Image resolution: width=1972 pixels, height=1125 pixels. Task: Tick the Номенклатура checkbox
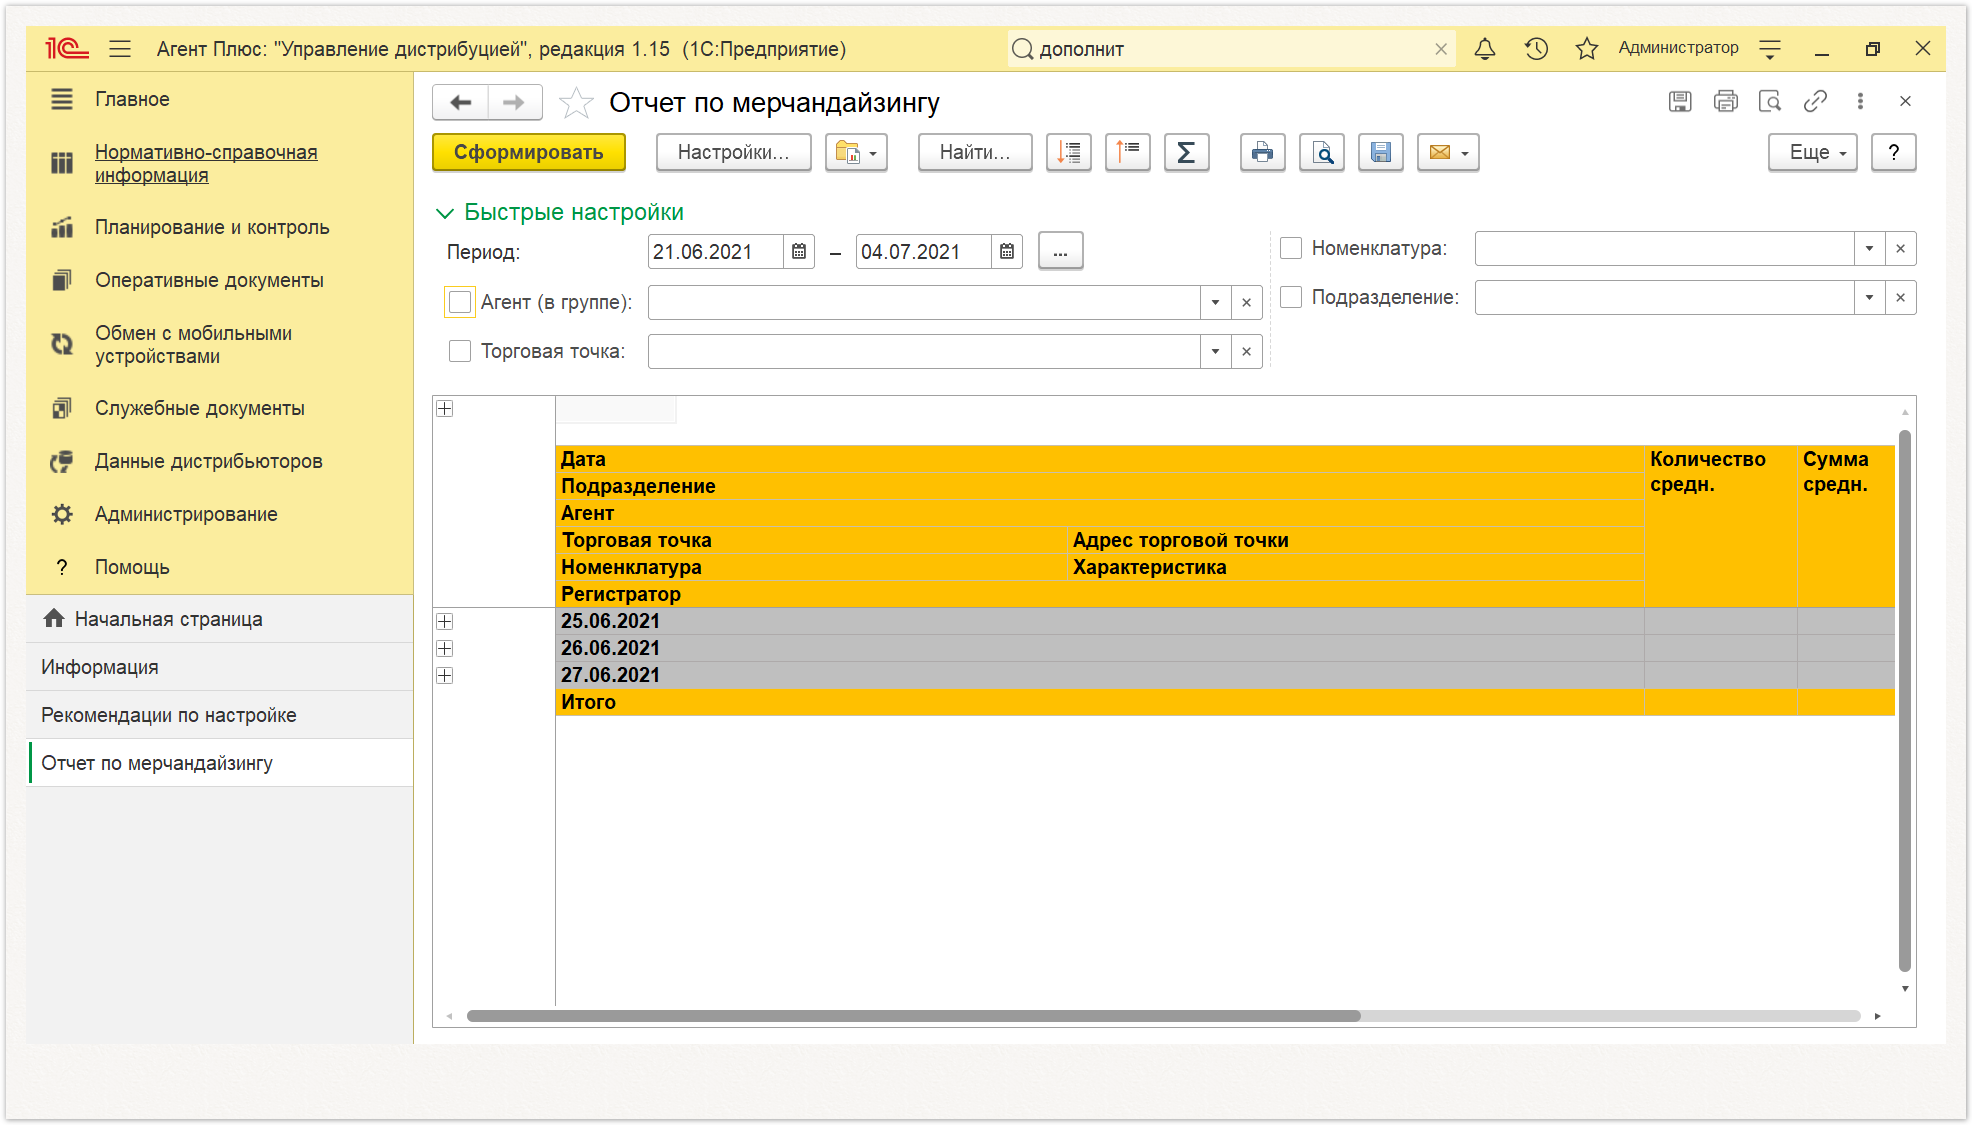(1291, 248)
